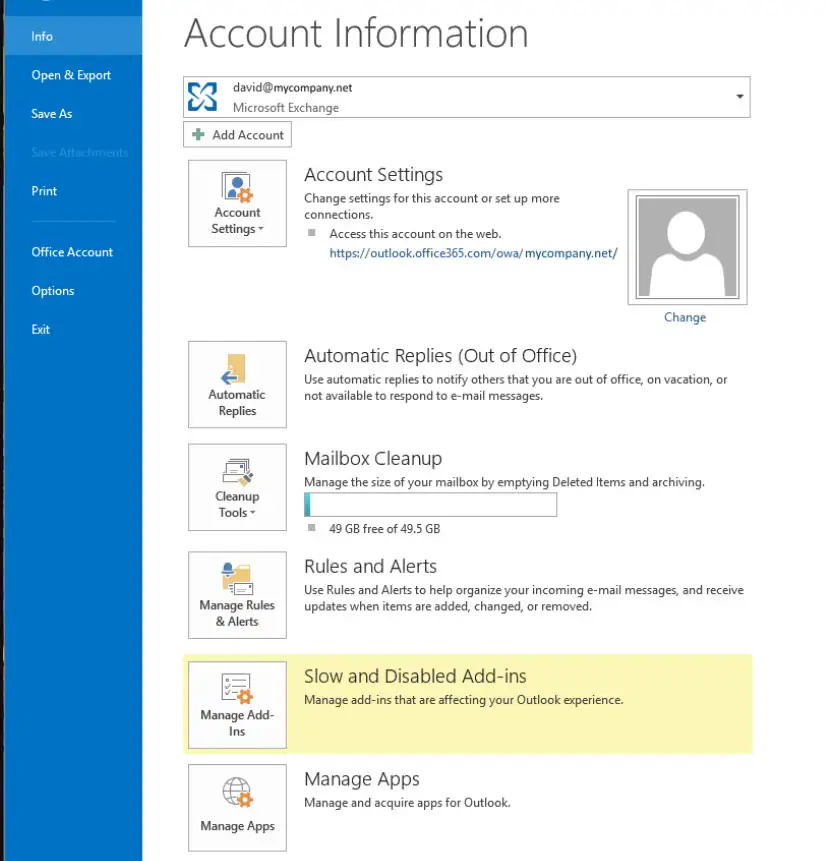
Task: Select the Info menu item
Action: (x=73, y=36)
